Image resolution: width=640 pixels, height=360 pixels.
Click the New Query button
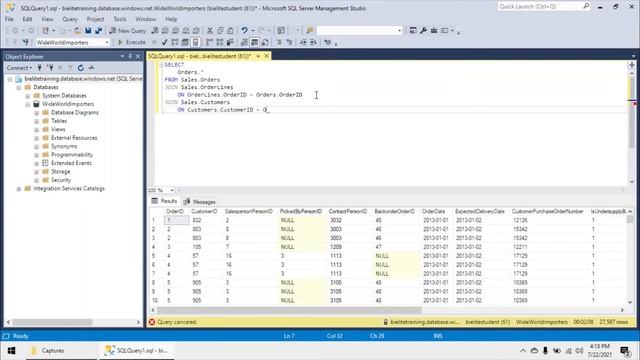click(128, 31)
